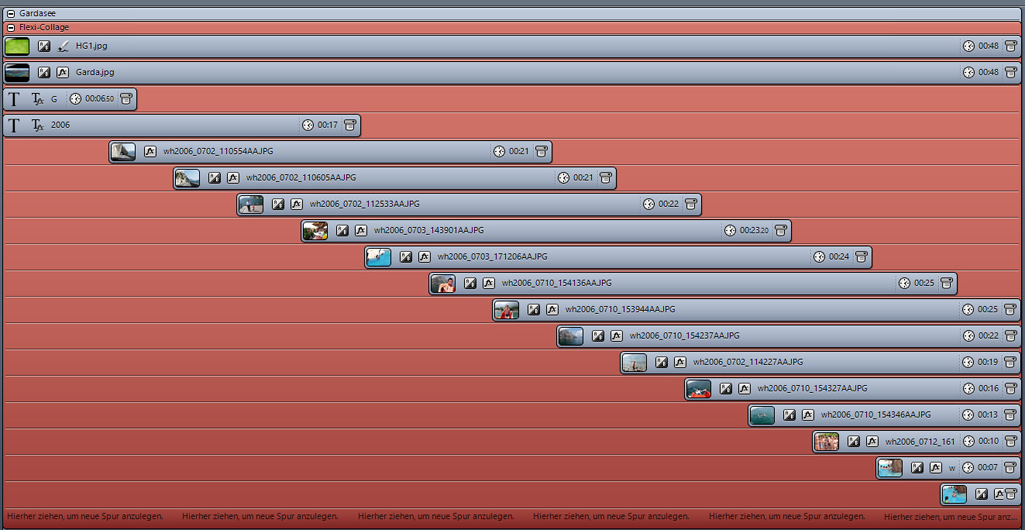Click the effect icon on wh2006_0702_110554AA.JPG

(150, 152)
